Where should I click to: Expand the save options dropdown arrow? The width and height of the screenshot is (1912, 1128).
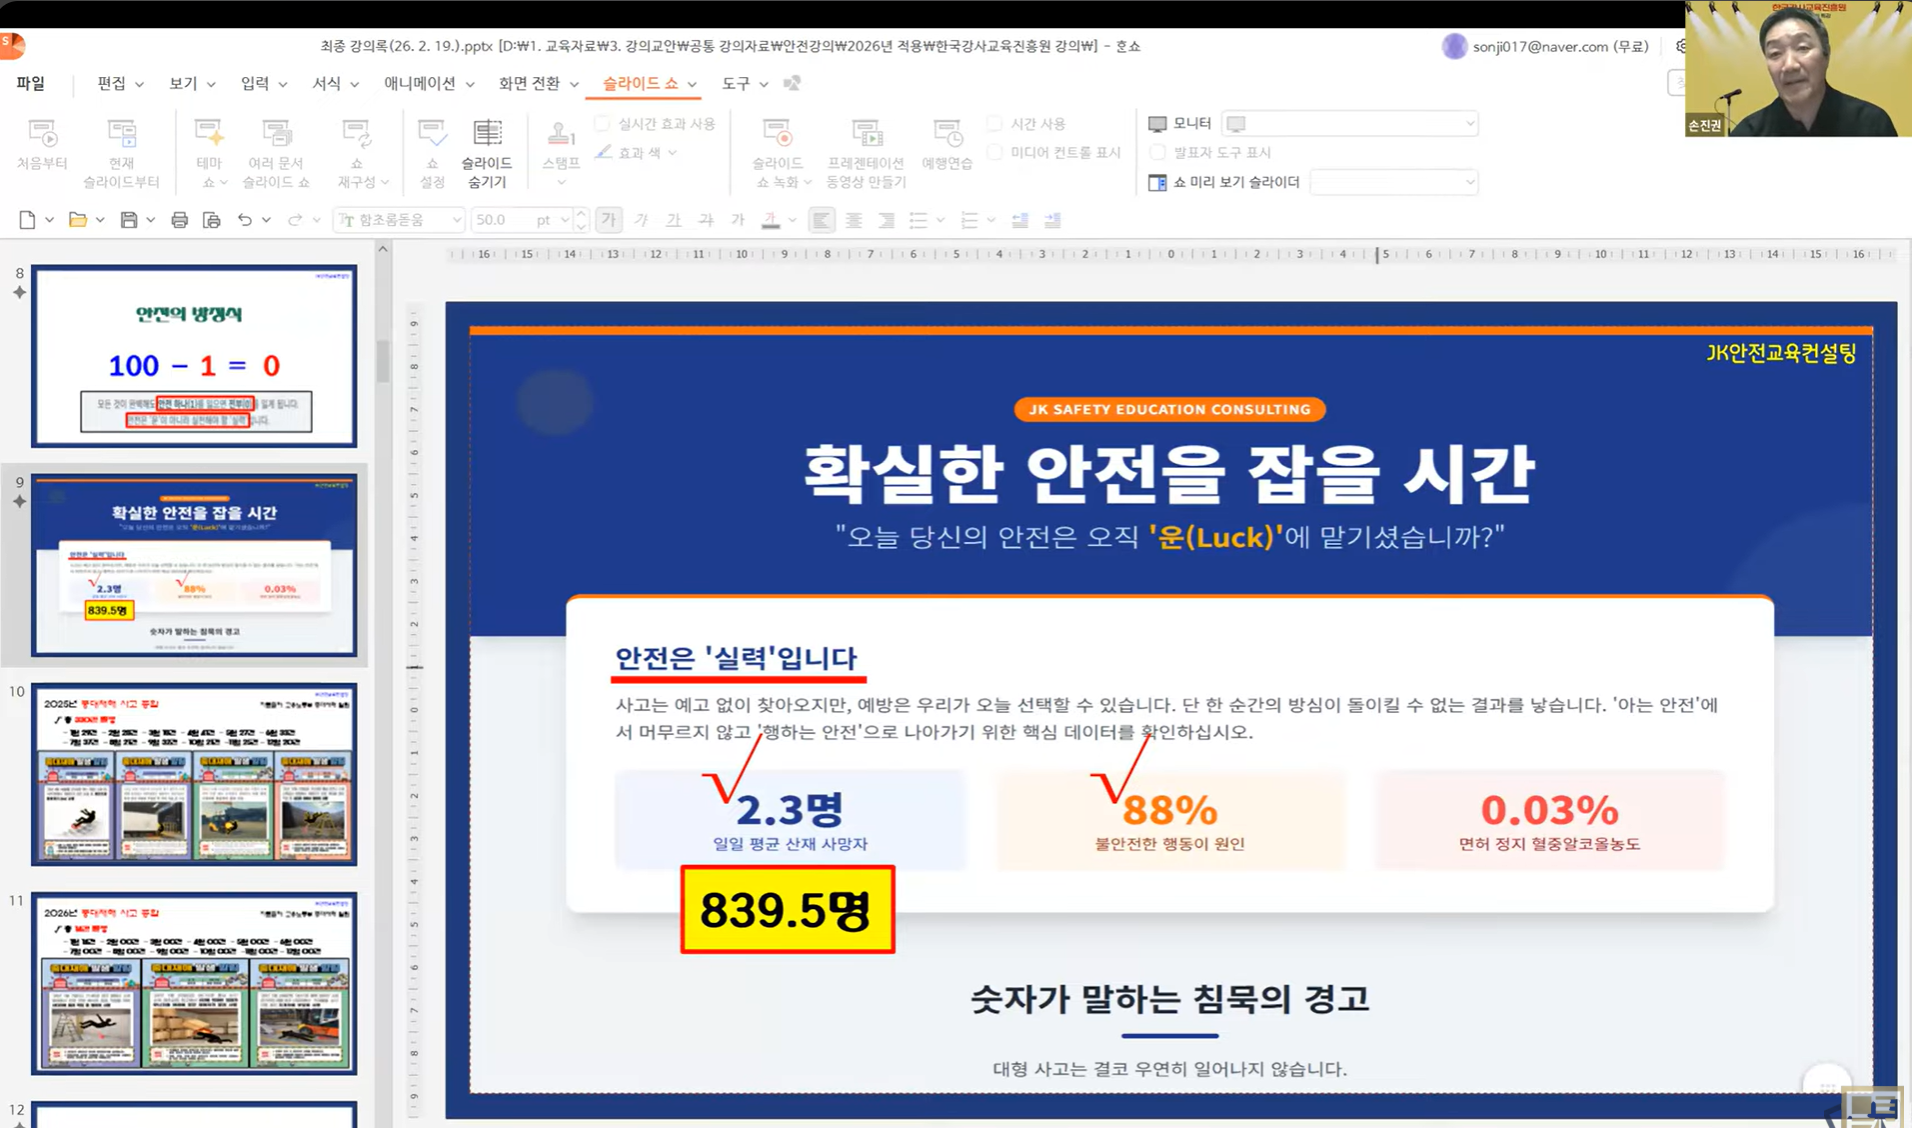(150, 220)
